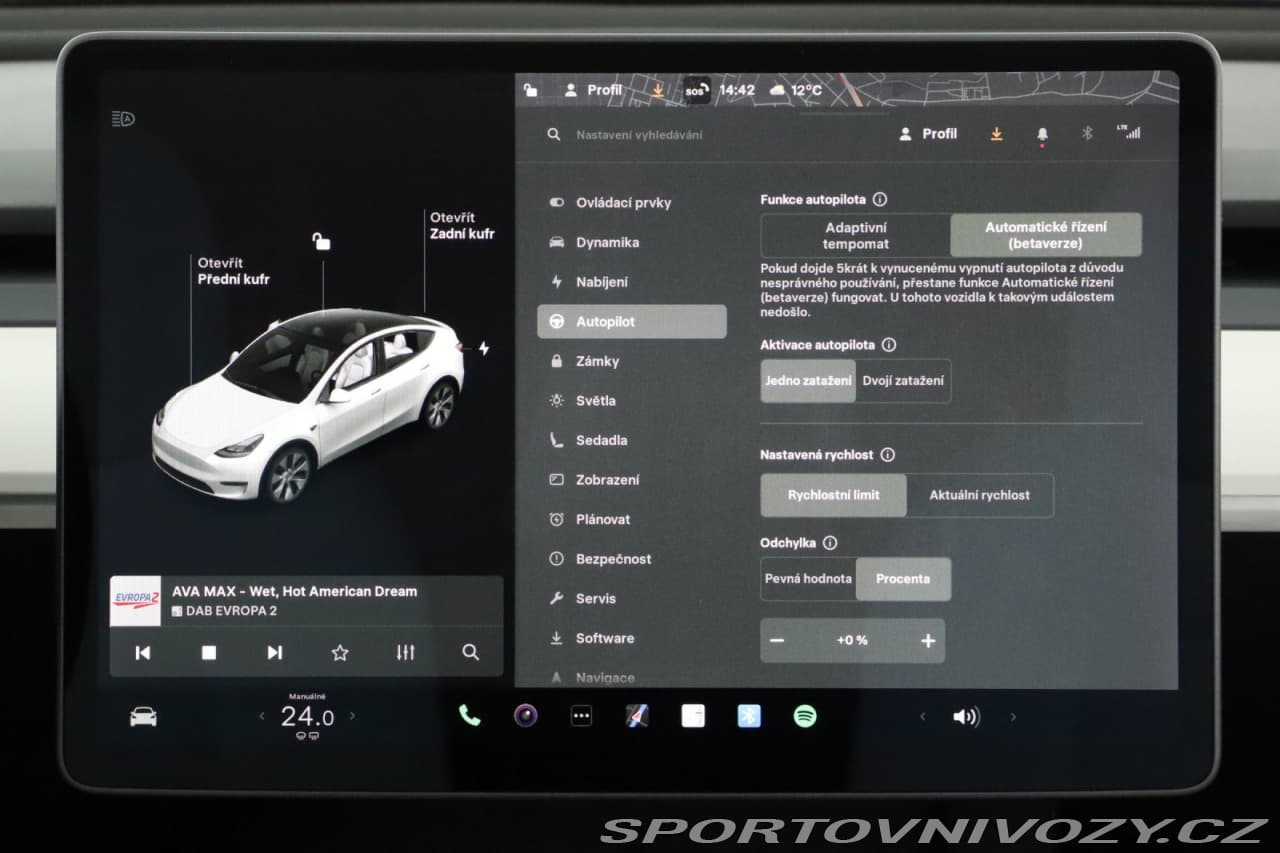The height and width of the screenshot is (853, 1280).
Task: Open the dashcam viewer icon
Action: [x=525, y=716]
